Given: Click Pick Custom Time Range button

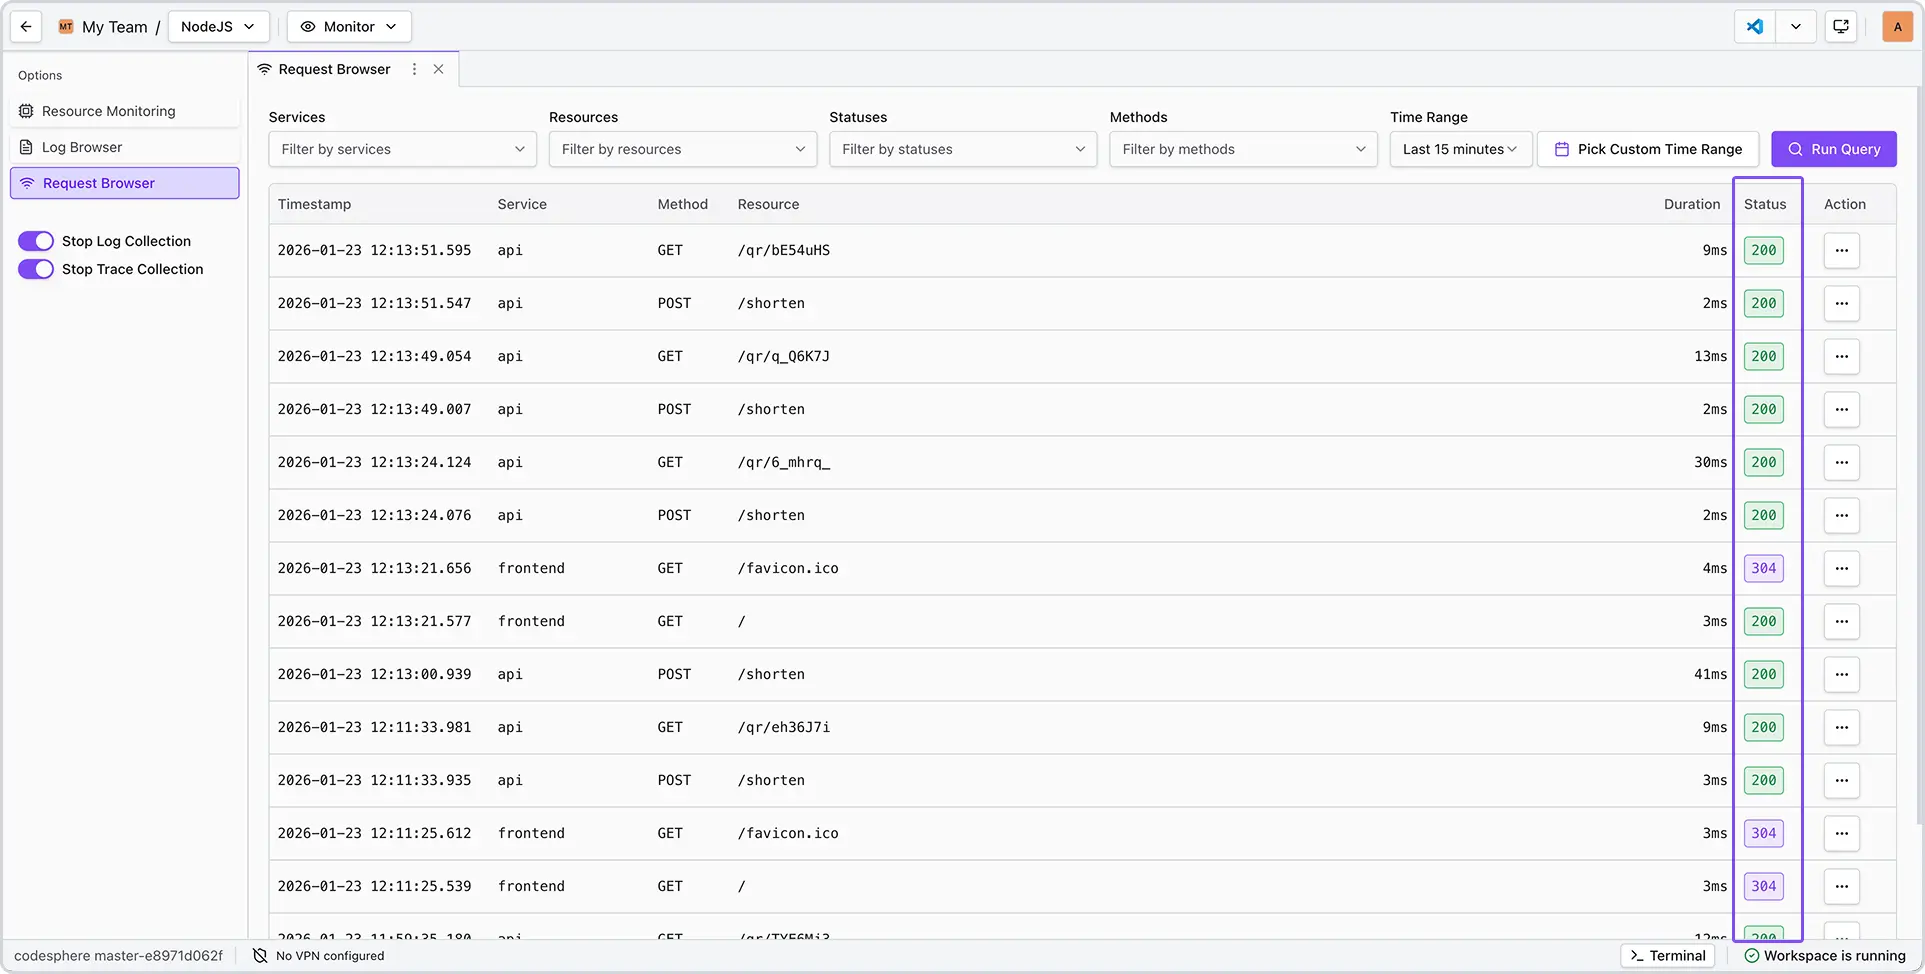Looking at the screenshot, I should tap(1647, 149).
